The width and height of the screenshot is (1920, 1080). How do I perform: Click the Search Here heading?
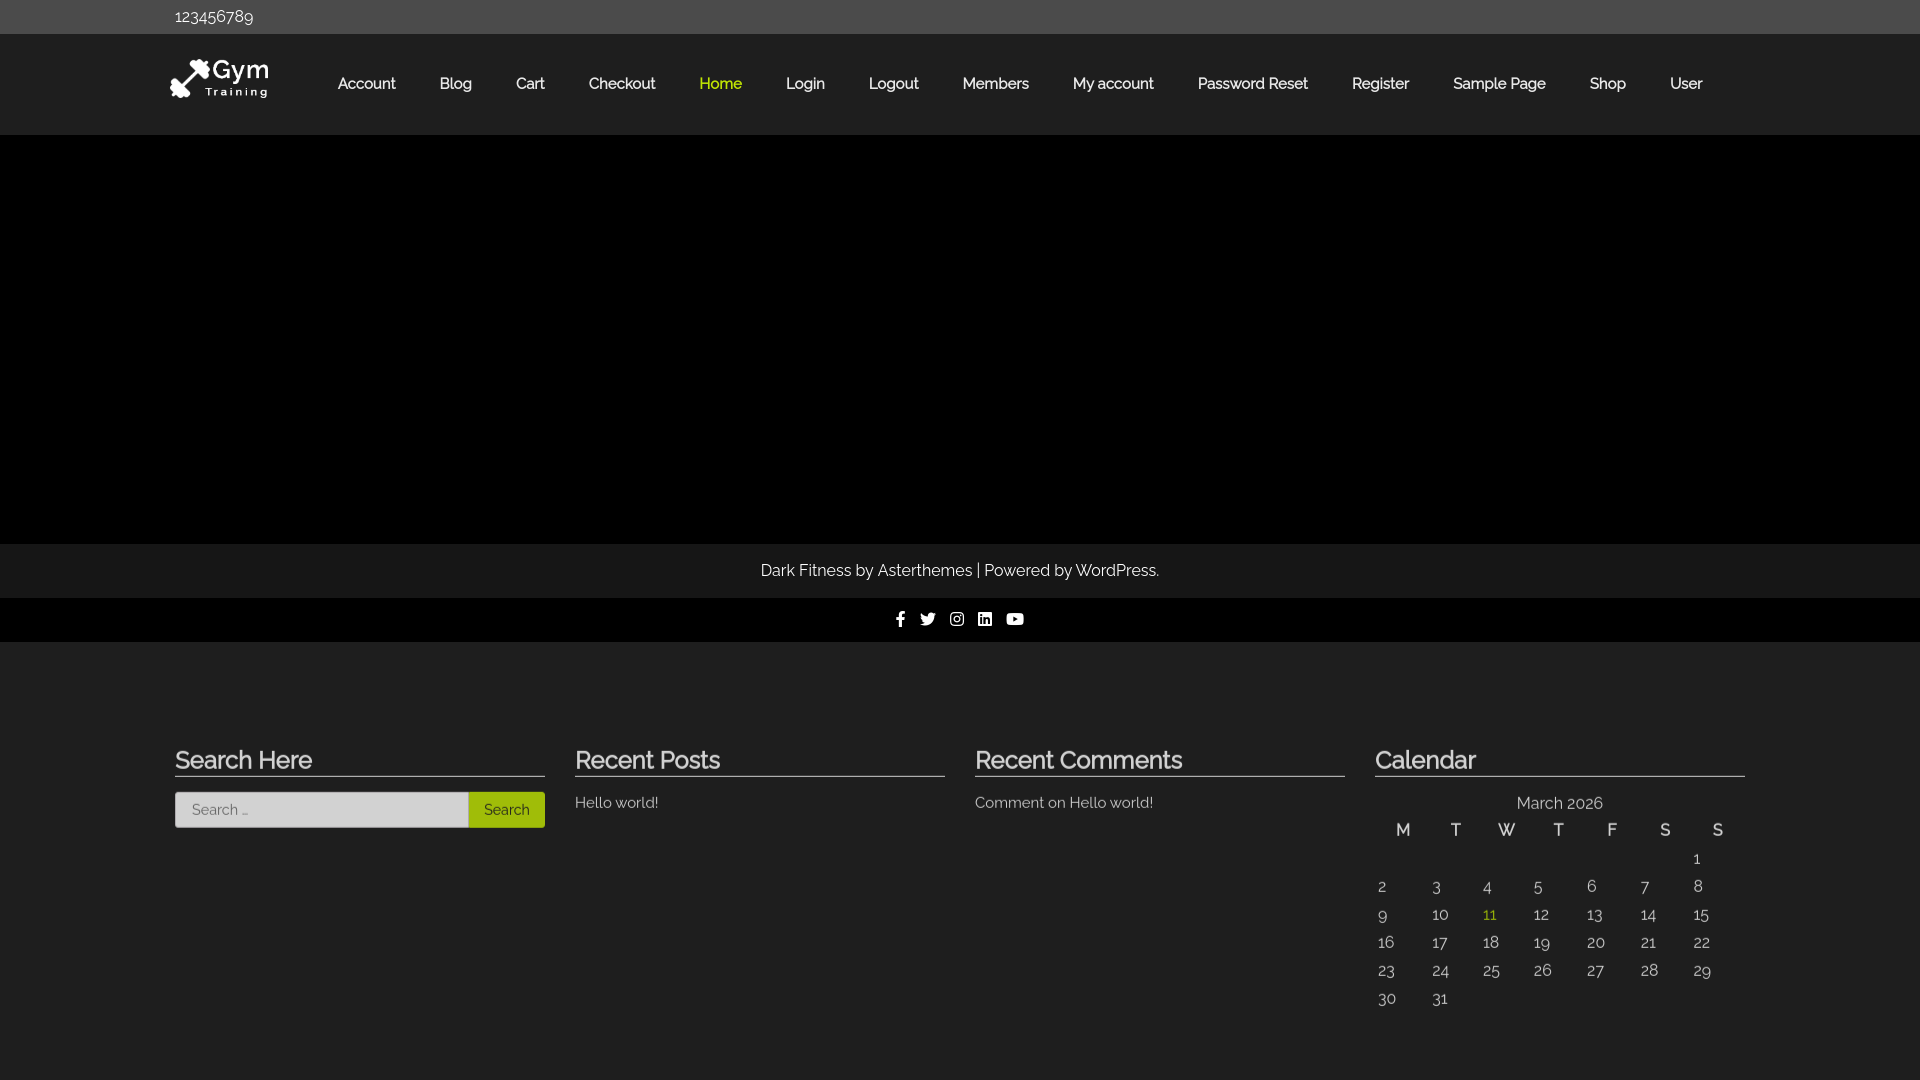pos(244,761)
